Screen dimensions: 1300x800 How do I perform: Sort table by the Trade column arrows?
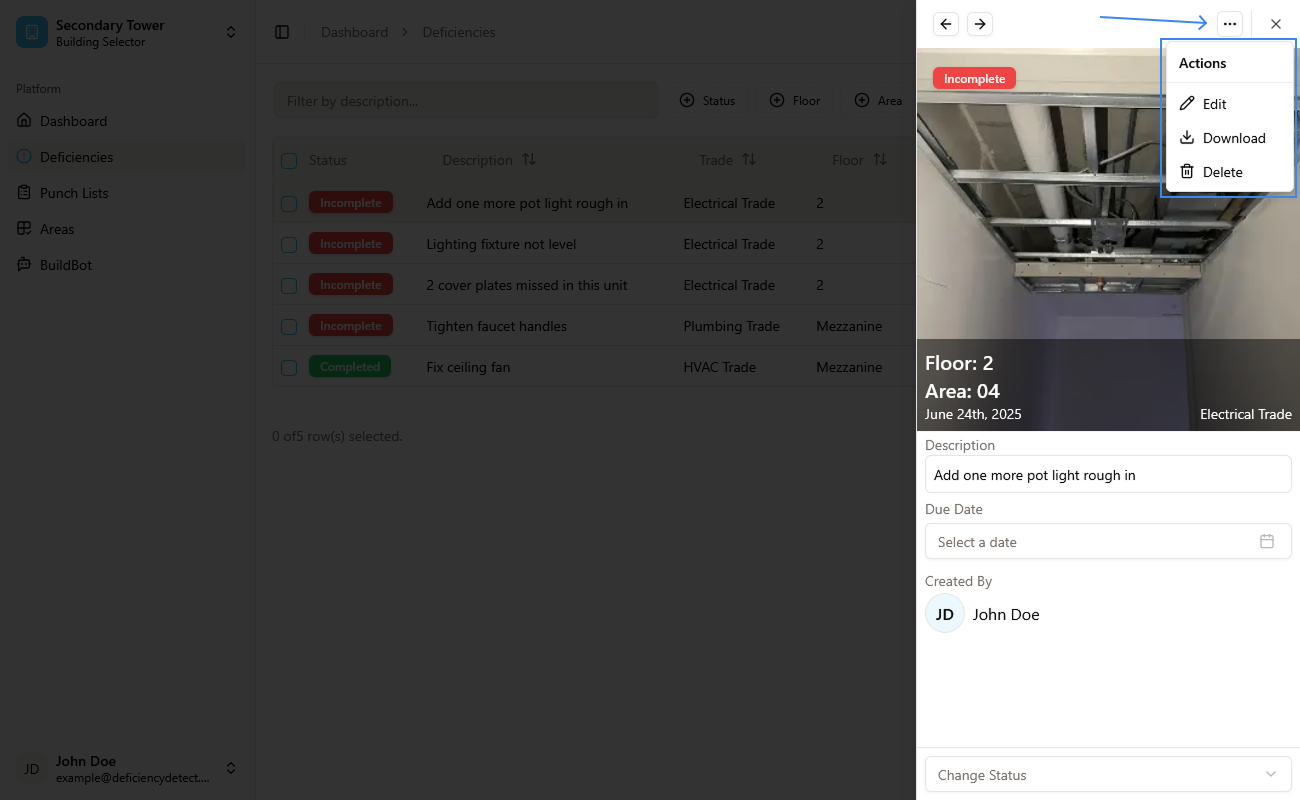[x=749, y=160]
